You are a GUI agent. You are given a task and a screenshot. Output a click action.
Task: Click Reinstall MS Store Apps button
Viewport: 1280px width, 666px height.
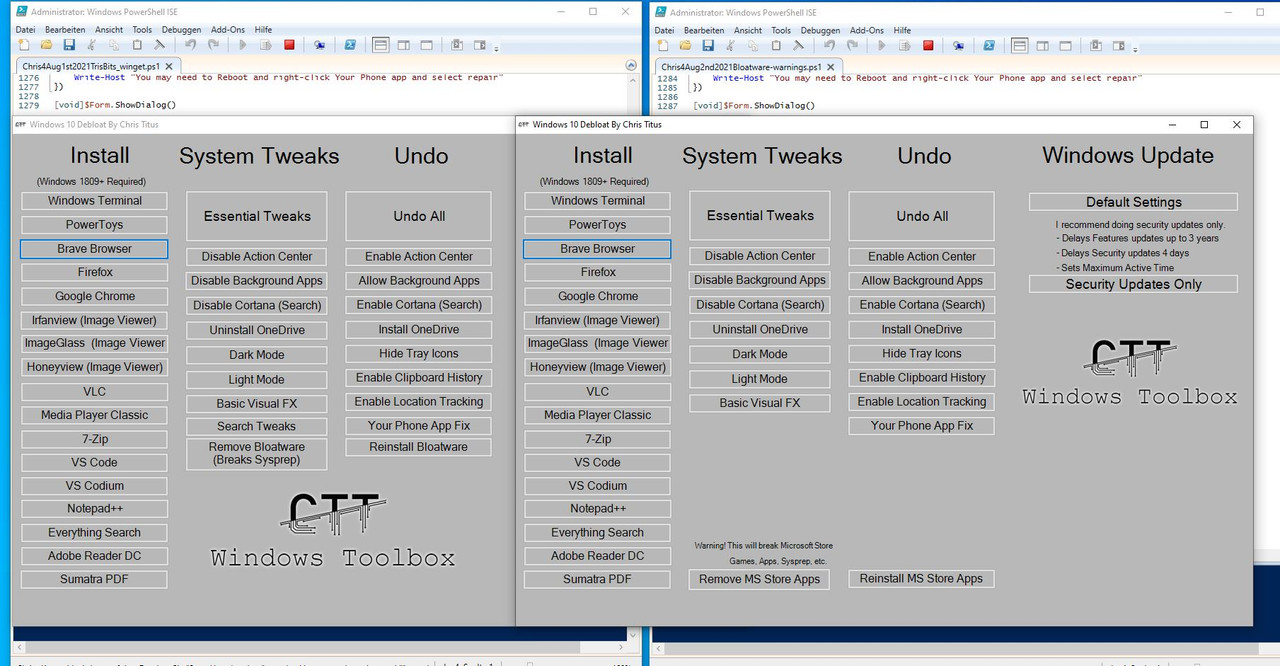pyautogui.click(x=922, y=579)
